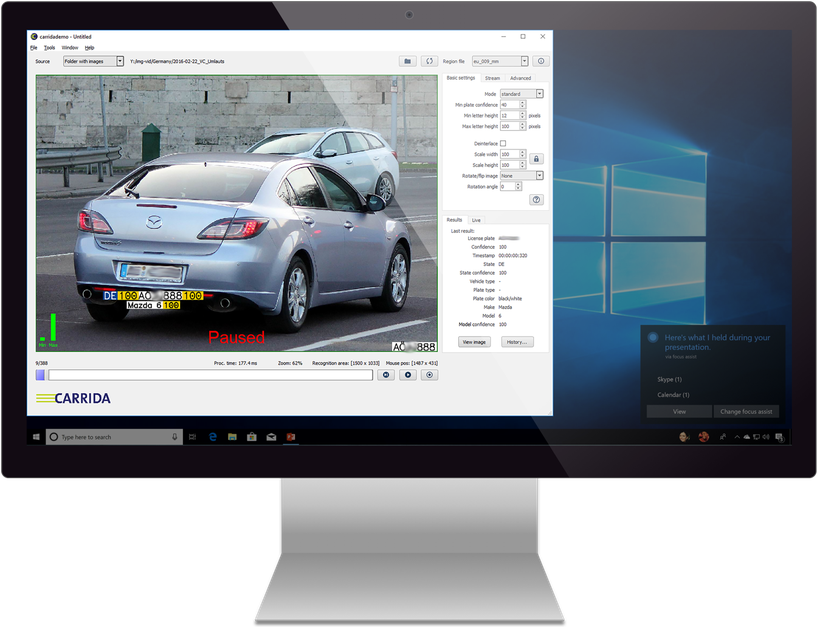817x627 pixels.
Task: Click the reload region file icon
Action: coord(429,61)
